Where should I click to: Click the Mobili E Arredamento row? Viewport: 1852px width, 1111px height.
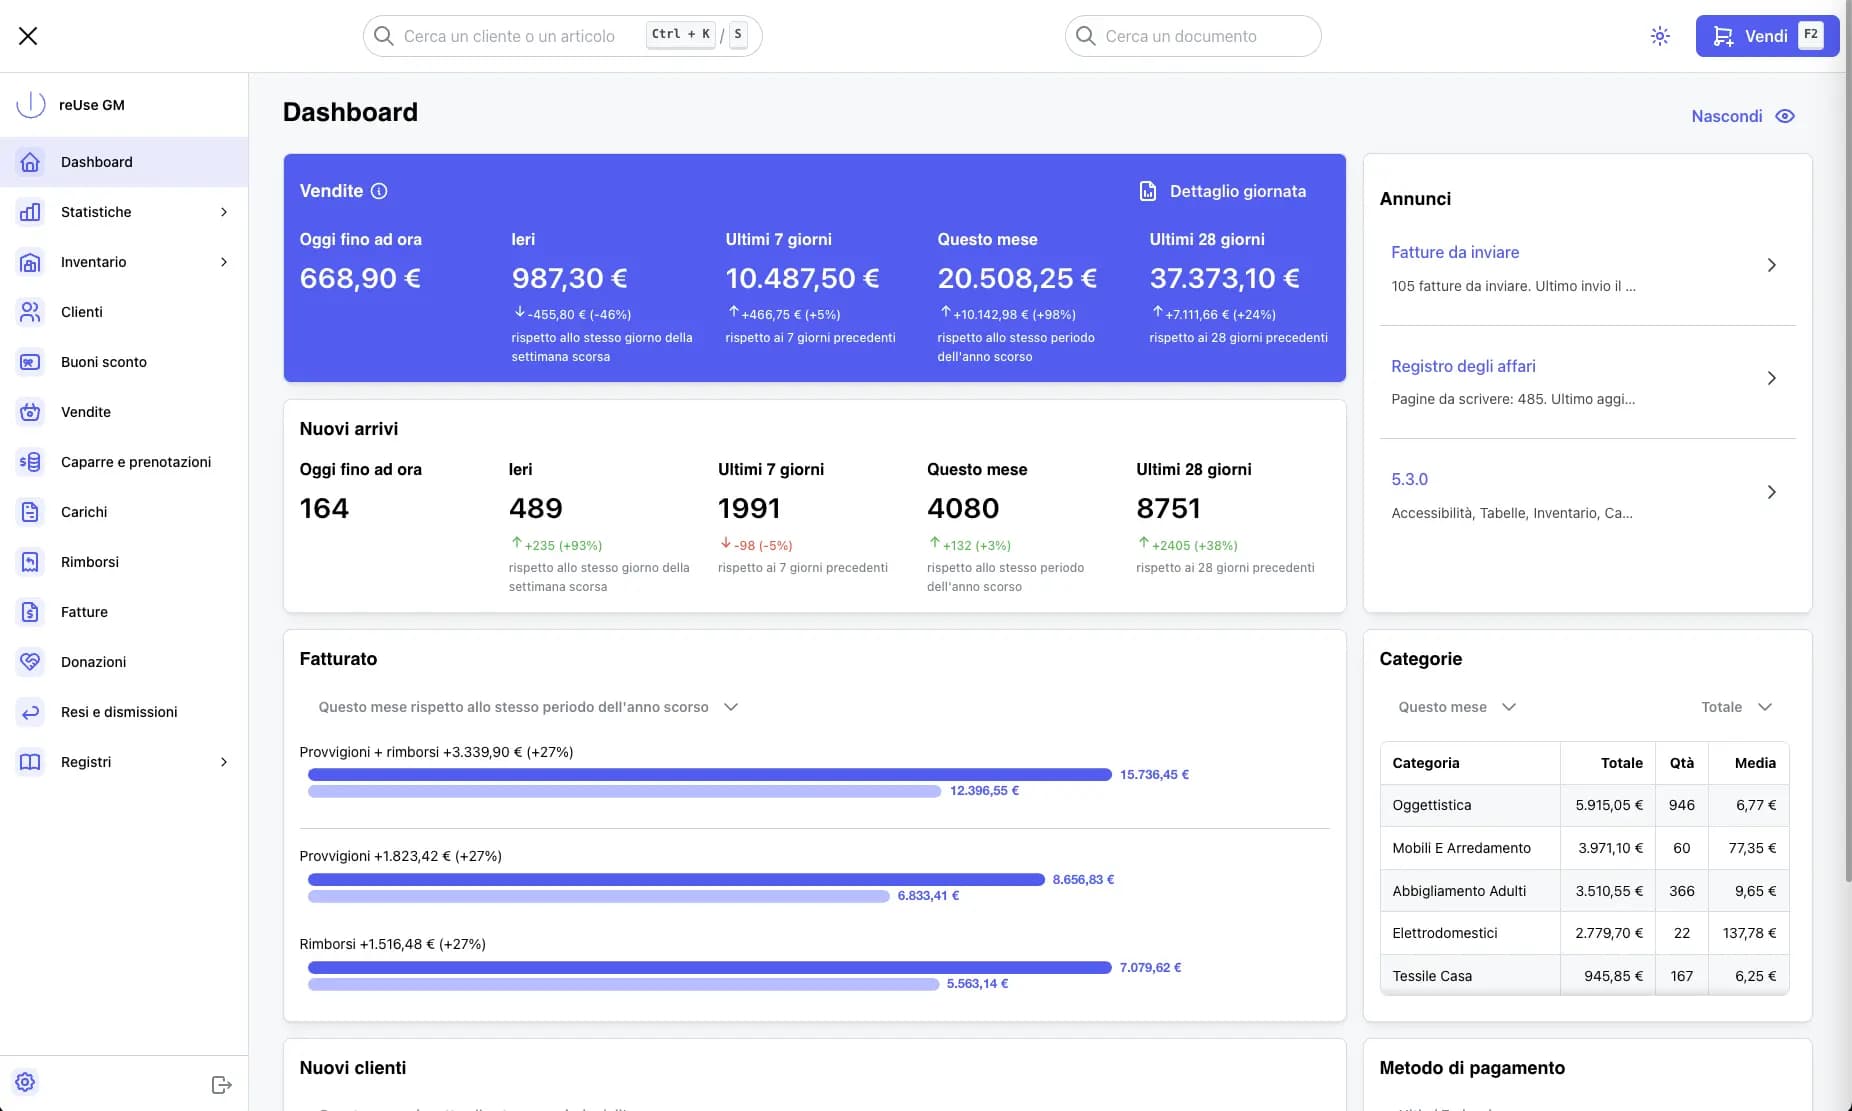point(1584,848)
